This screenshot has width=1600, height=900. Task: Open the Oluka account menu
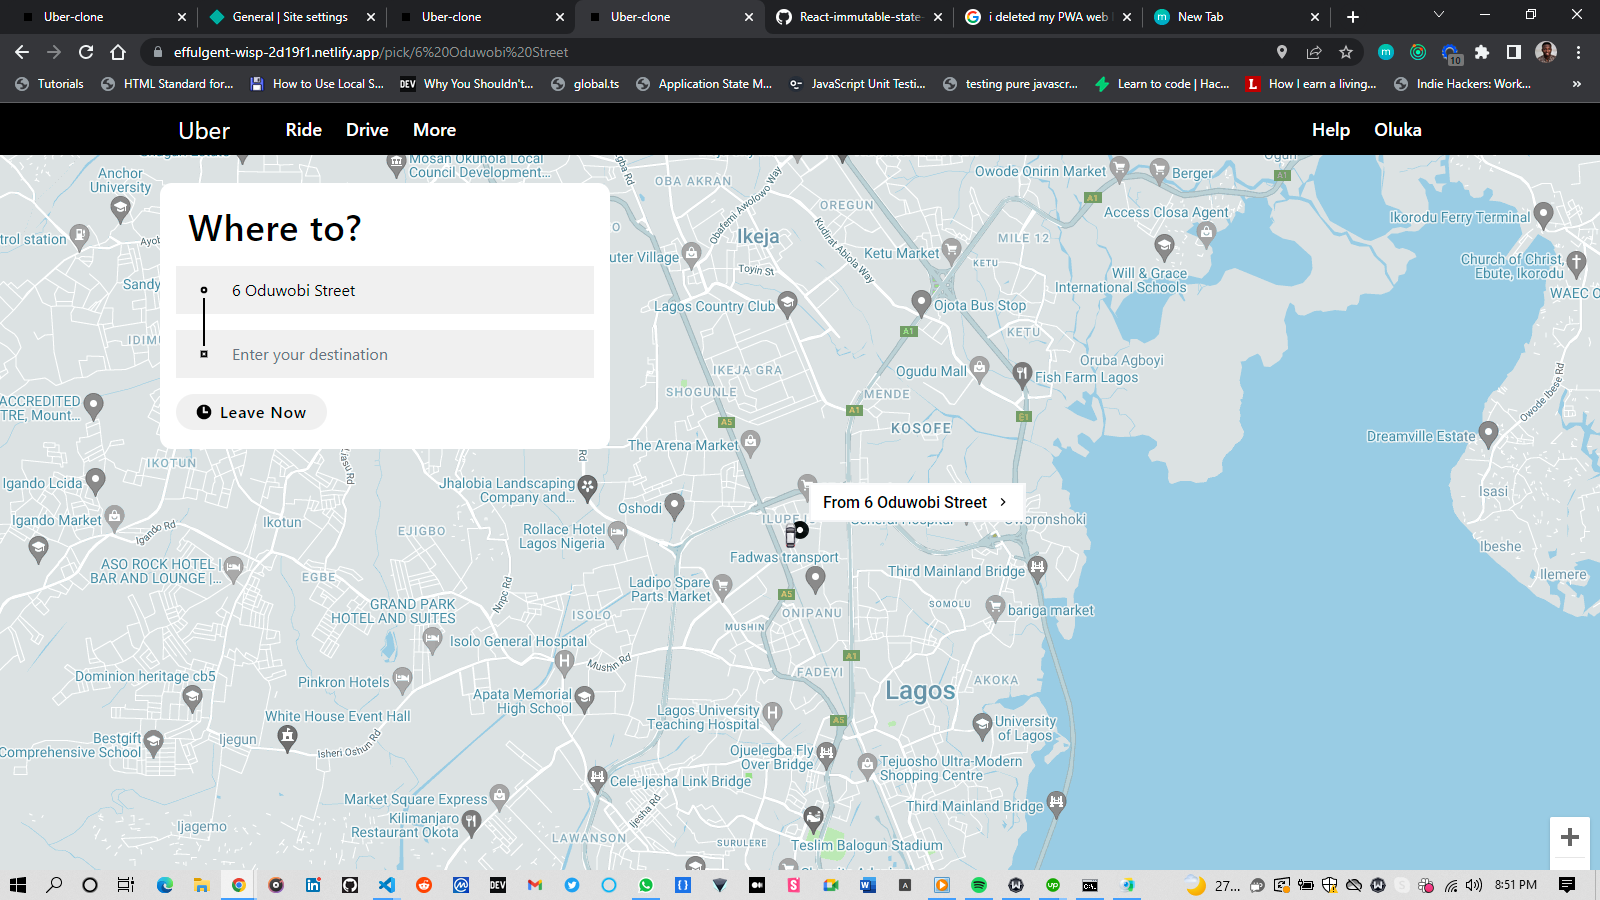click(1398, 130)
